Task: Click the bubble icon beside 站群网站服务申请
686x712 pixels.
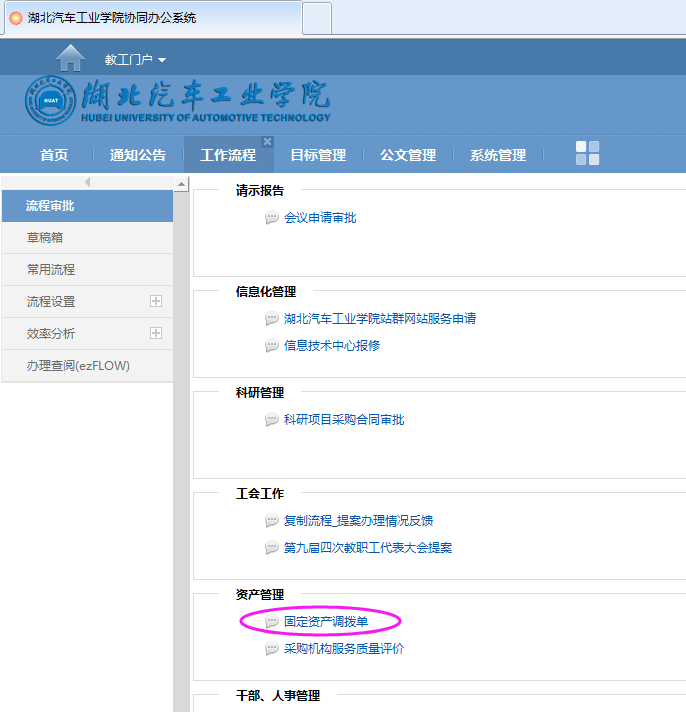Action: (271, 319)
